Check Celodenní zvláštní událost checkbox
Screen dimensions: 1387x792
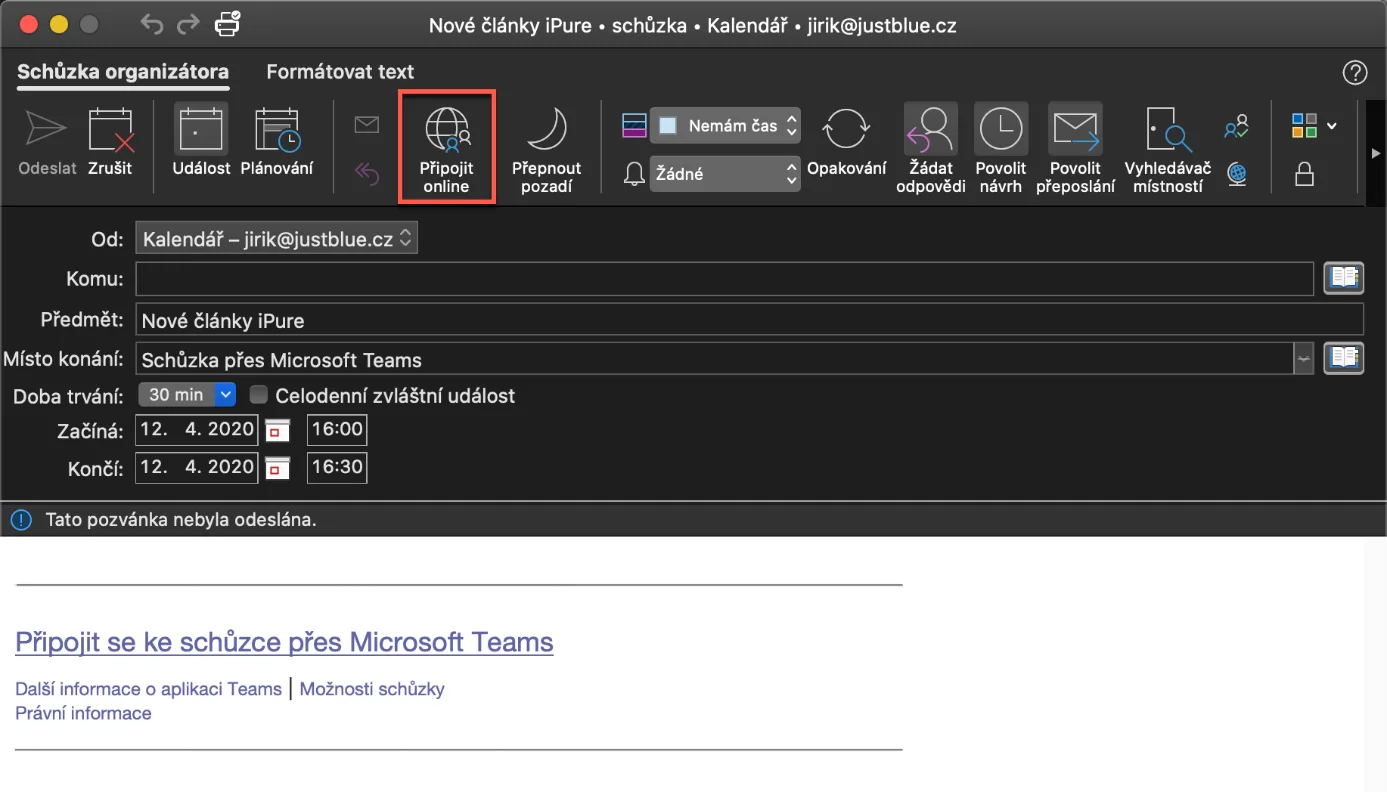pos(258,395)
